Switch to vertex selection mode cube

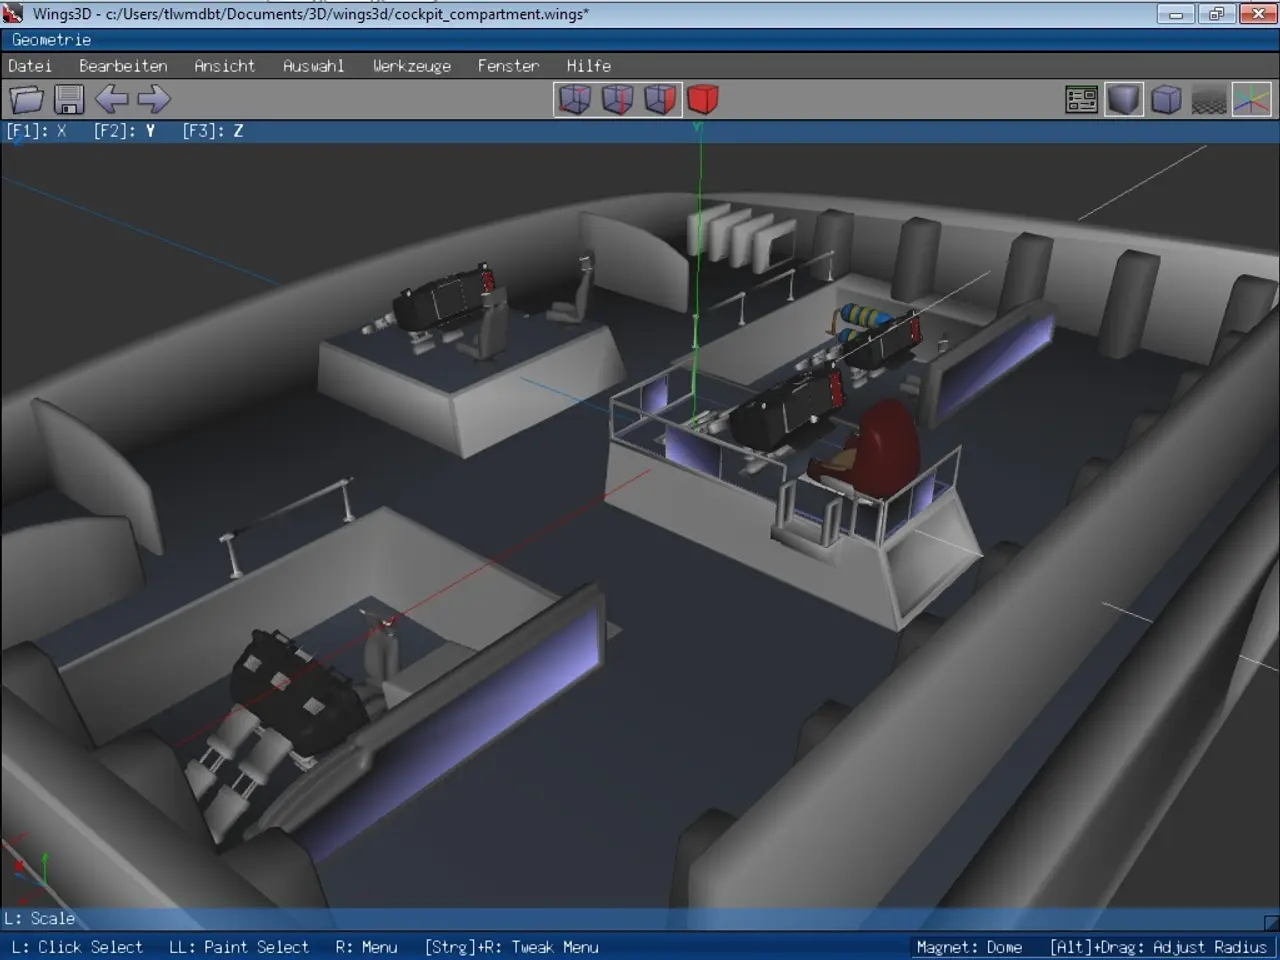point(575,99)
